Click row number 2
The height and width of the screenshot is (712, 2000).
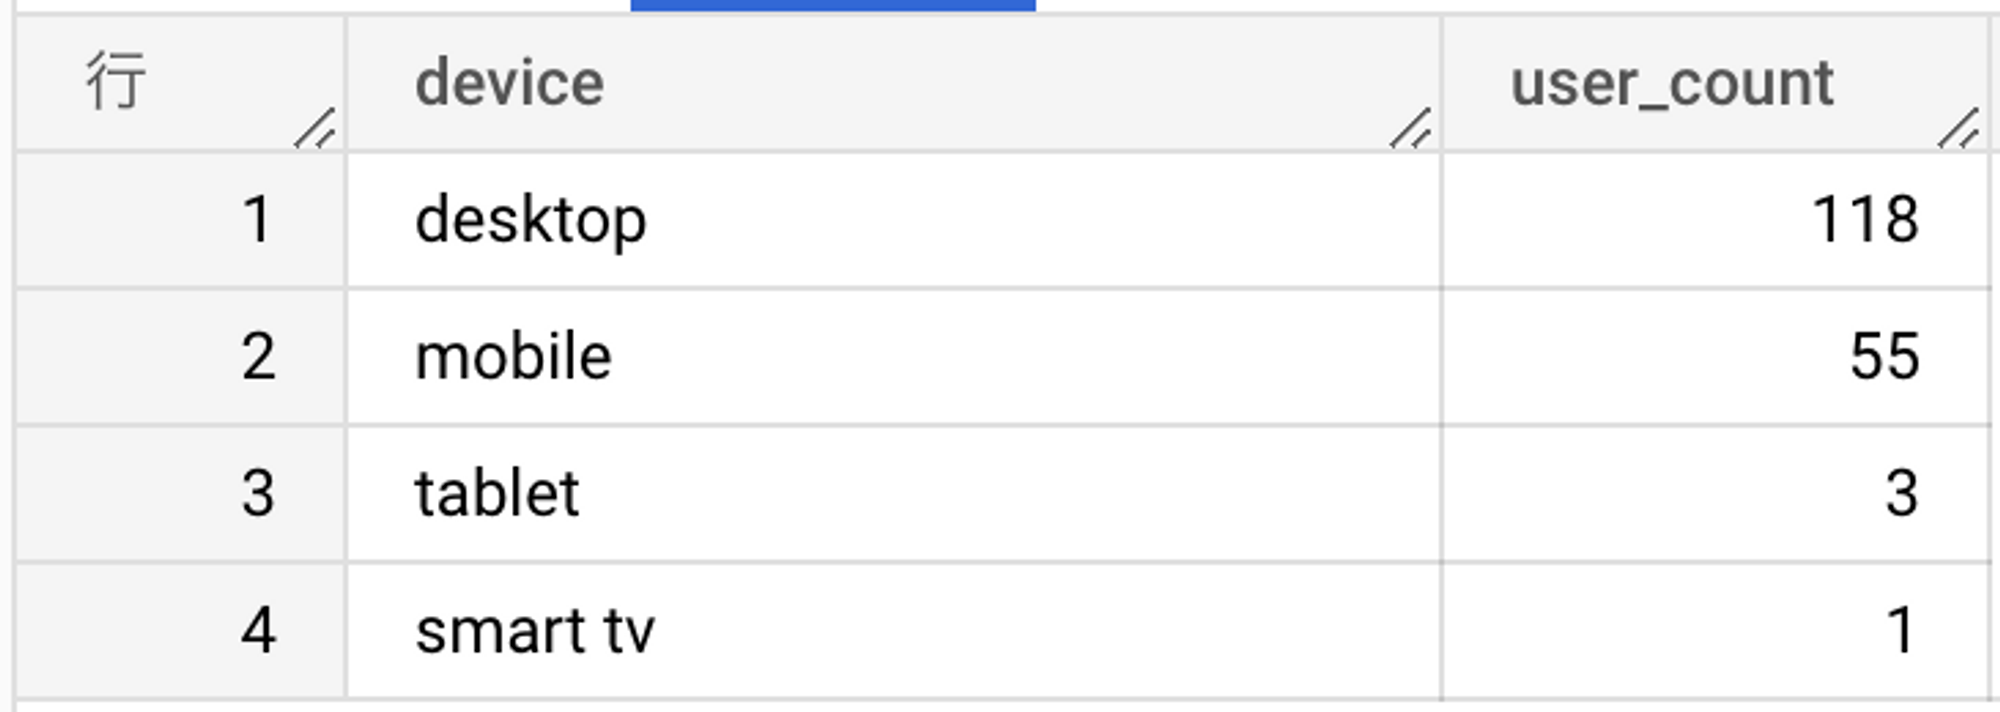coord(258,356)
